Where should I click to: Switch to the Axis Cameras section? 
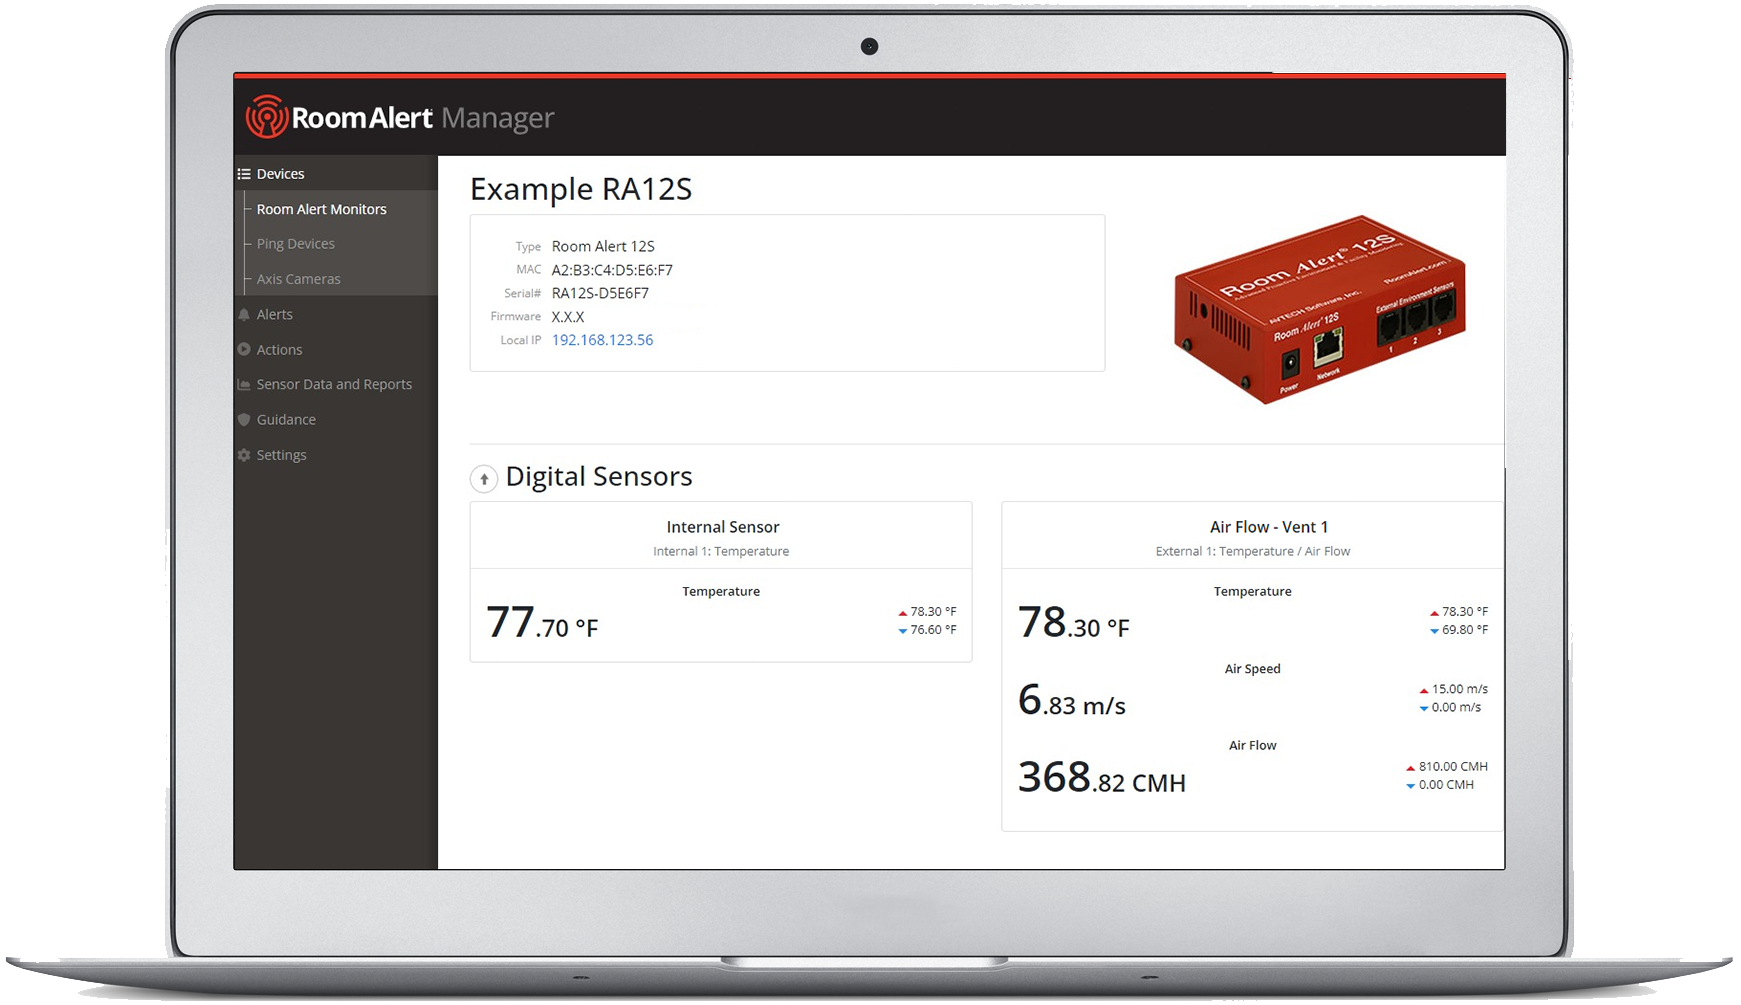(297, 279)
